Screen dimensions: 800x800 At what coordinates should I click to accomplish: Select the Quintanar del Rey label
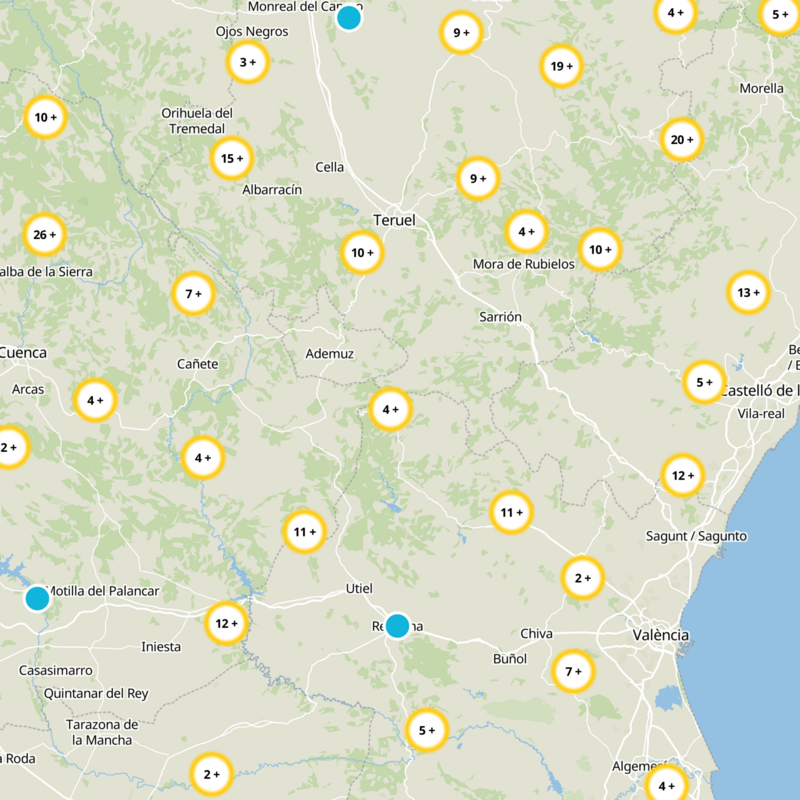96,694
